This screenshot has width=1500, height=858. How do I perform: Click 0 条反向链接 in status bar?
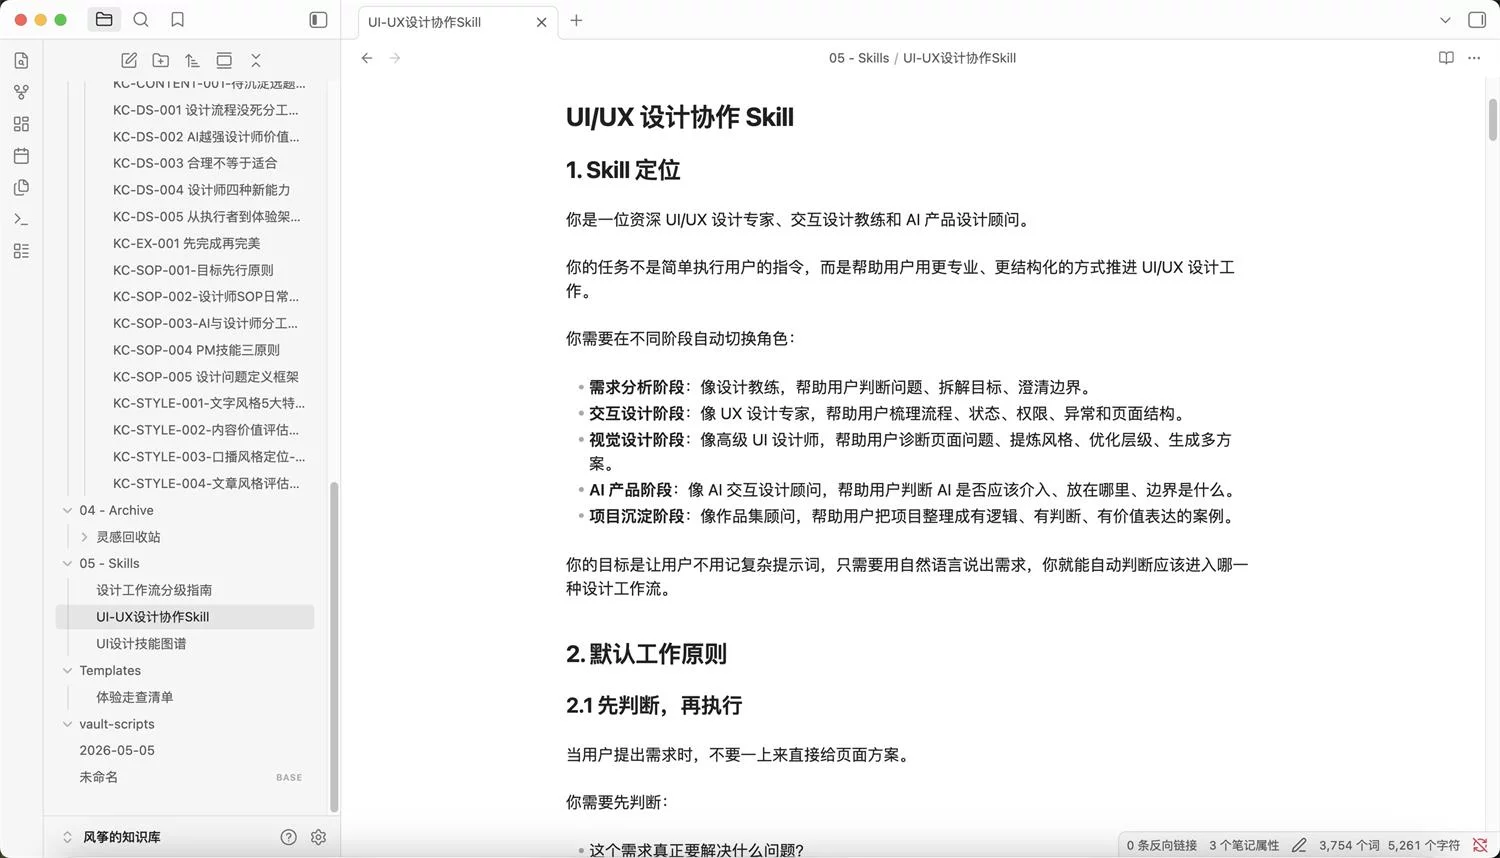click(x=1161, y=845)
